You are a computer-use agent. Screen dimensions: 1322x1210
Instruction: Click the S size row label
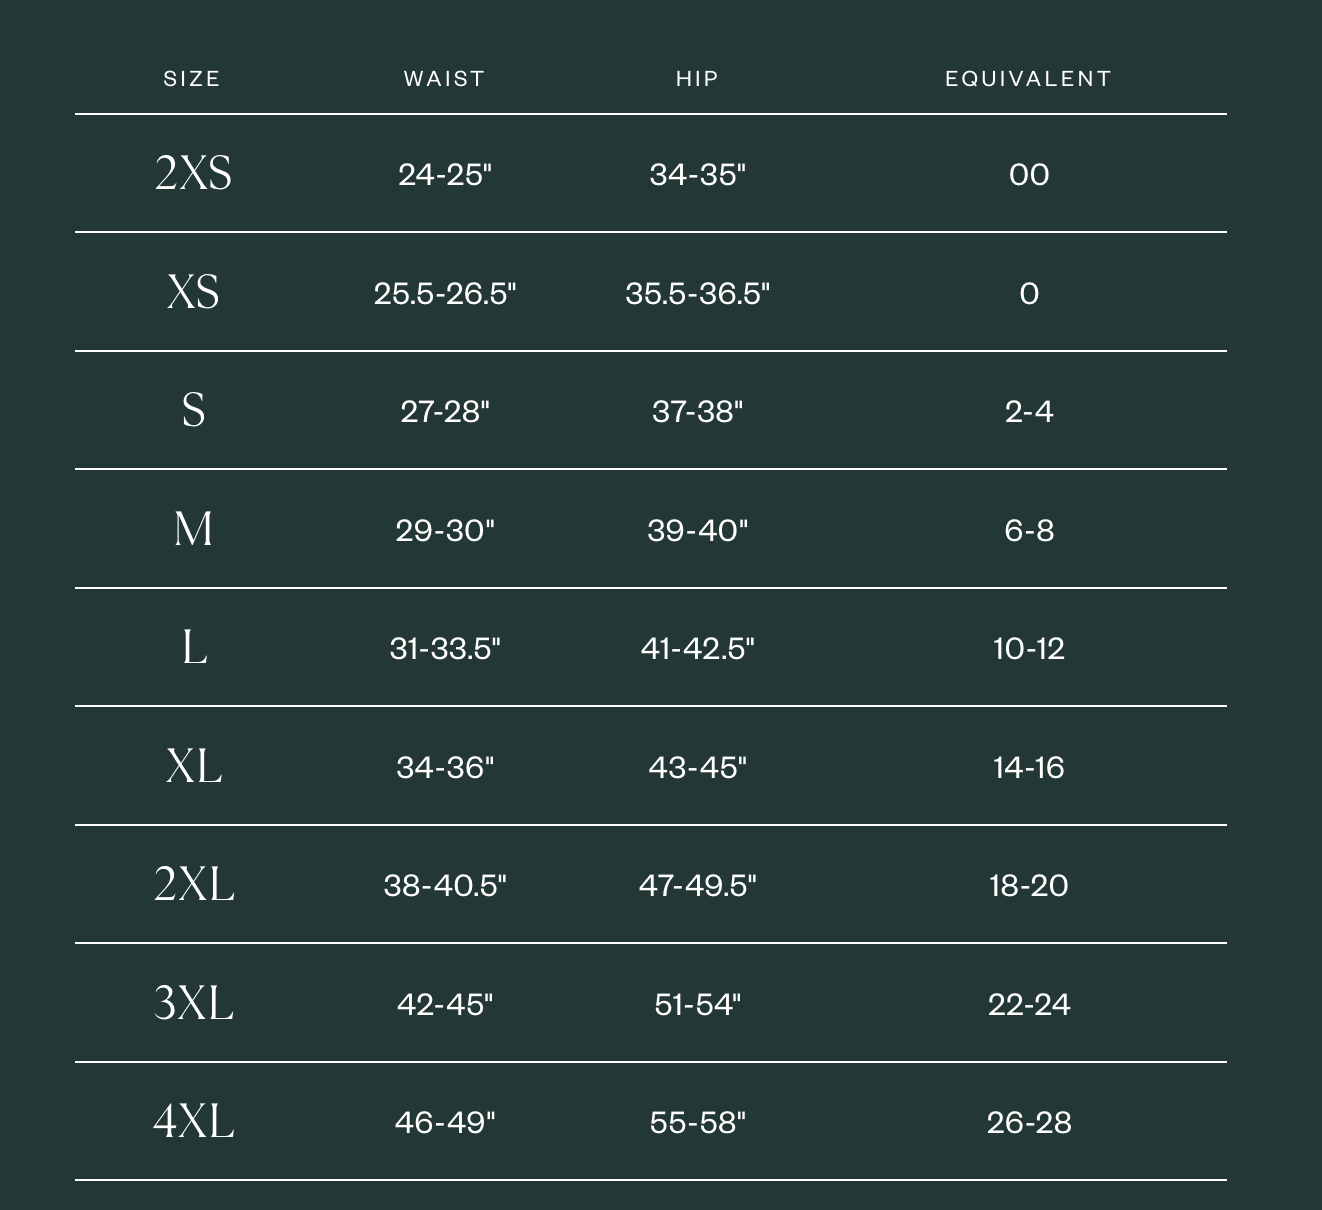(193, 410)
